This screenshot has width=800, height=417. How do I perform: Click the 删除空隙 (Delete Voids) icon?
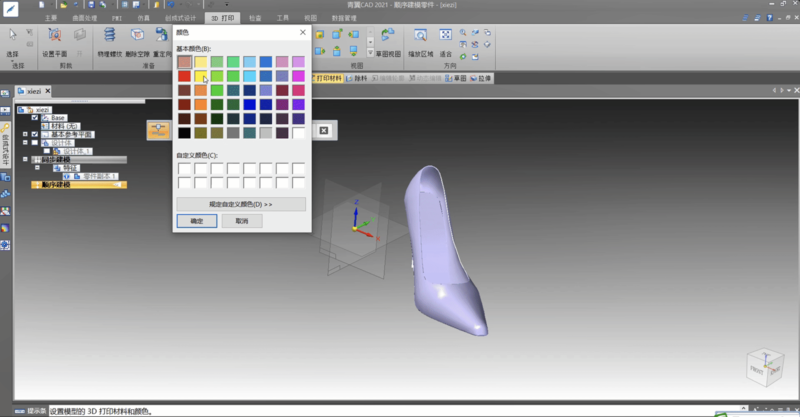coord(137,37)
